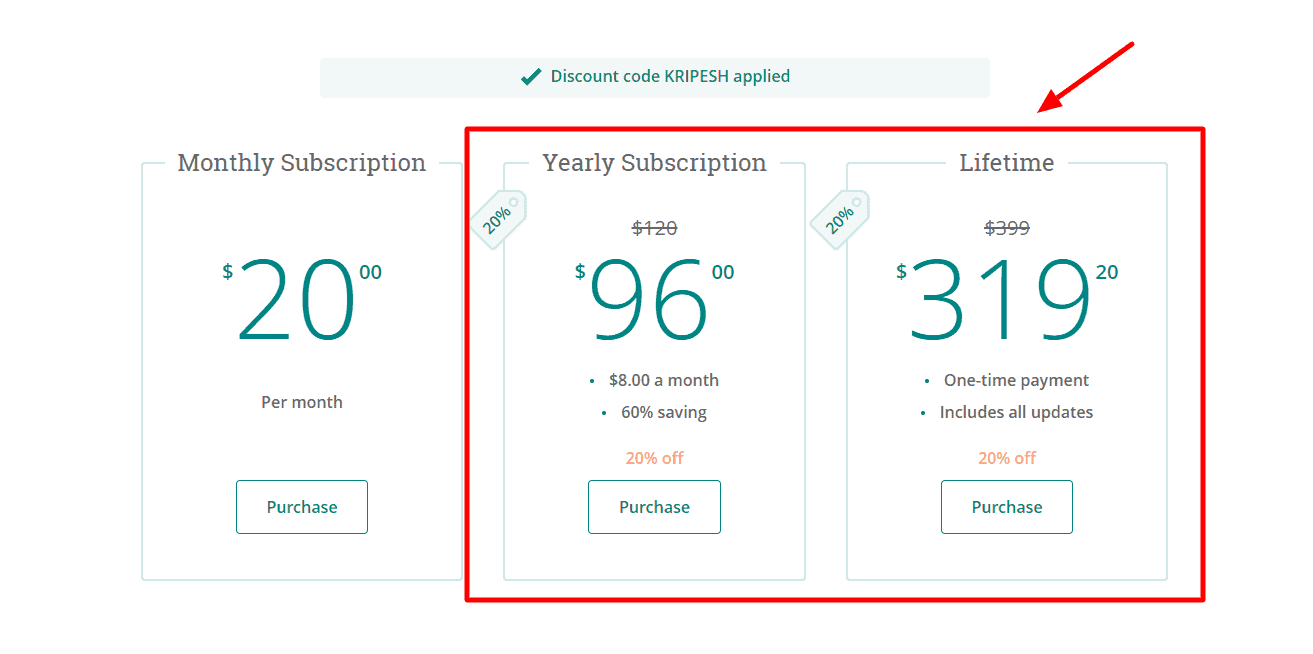Screen dimensions: 1313x654
Task: Click the "Includes all updates" bullet
Action: click(1016, 412)
